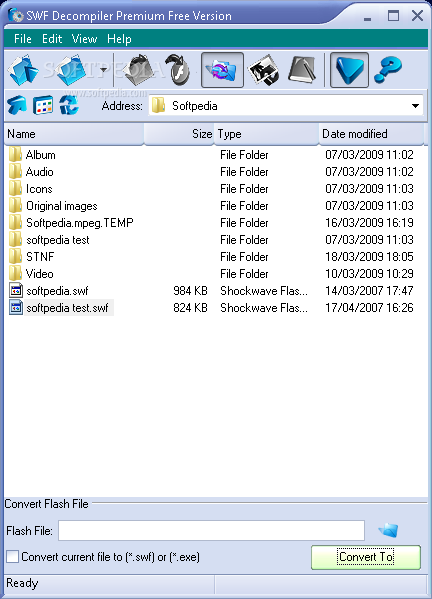Toggle the folder browser icon with purple arrows
Image resolution: width=432 pixels, height=599 pixels.
pyautogui.click(x=222, y=70)
